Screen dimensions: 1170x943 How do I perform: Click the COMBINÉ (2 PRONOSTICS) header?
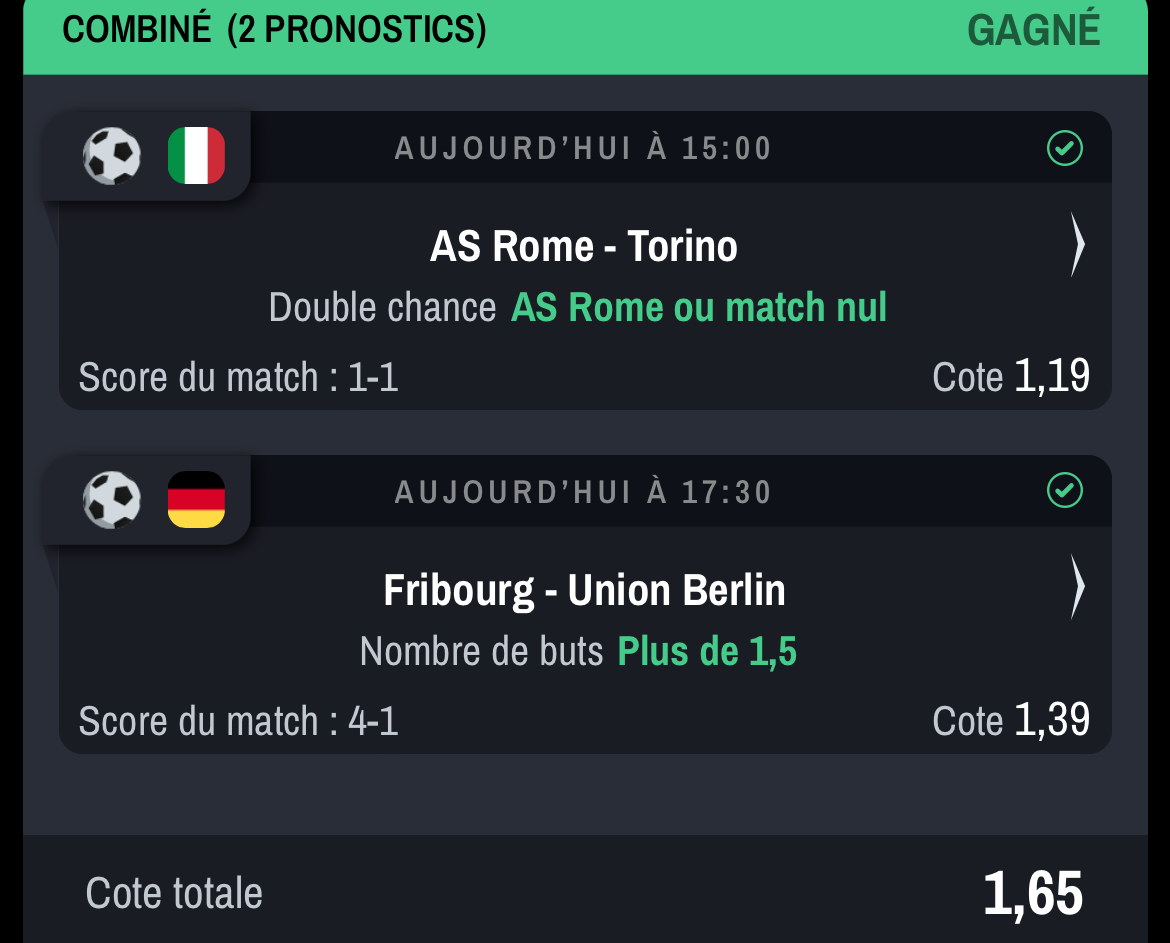pyautogui.click(x=274, y=30)
